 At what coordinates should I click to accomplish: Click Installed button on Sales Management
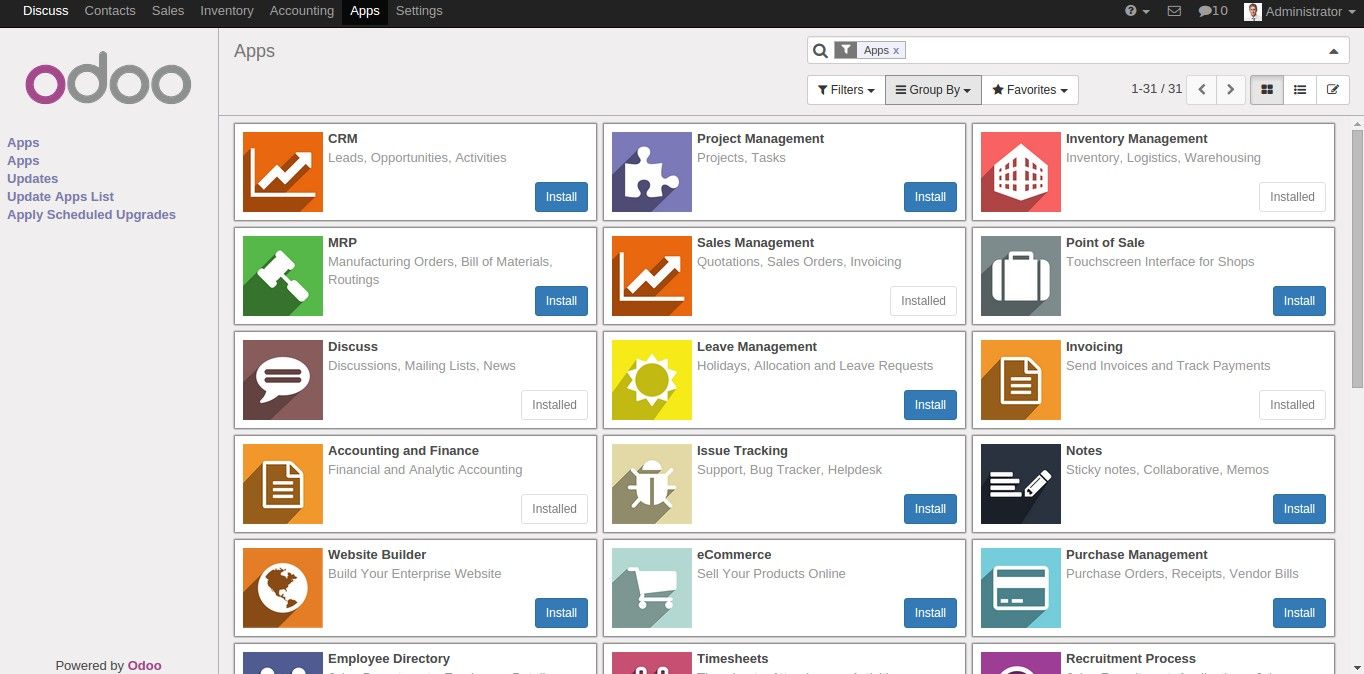pyautogui.click(x=923, y=301)
